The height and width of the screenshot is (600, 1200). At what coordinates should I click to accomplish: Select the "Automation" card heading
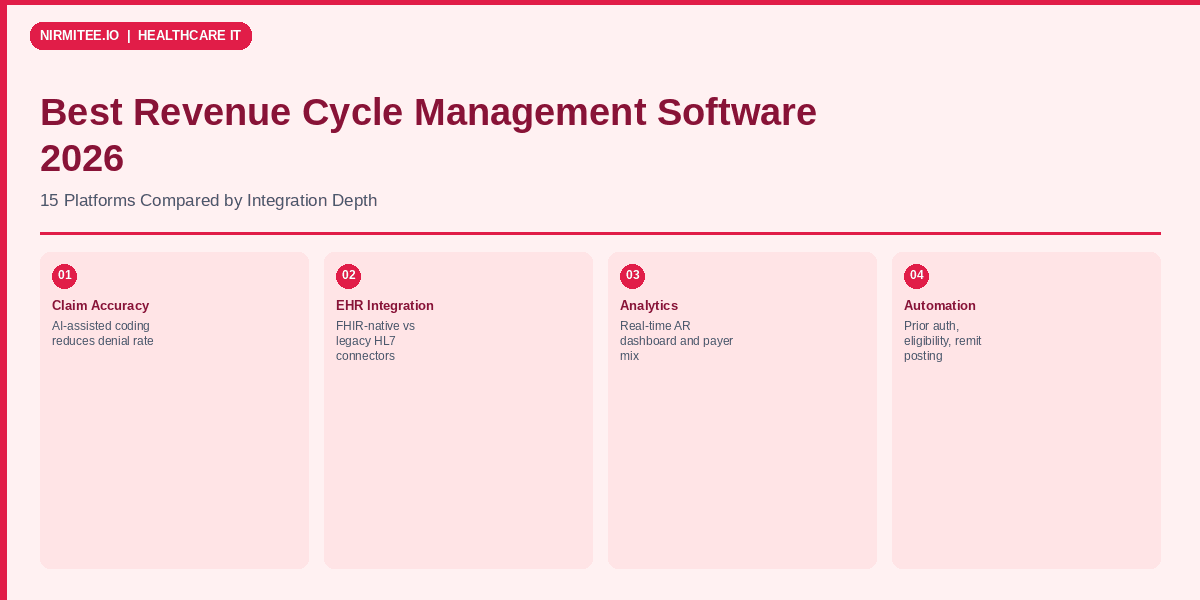click(940, 306)
